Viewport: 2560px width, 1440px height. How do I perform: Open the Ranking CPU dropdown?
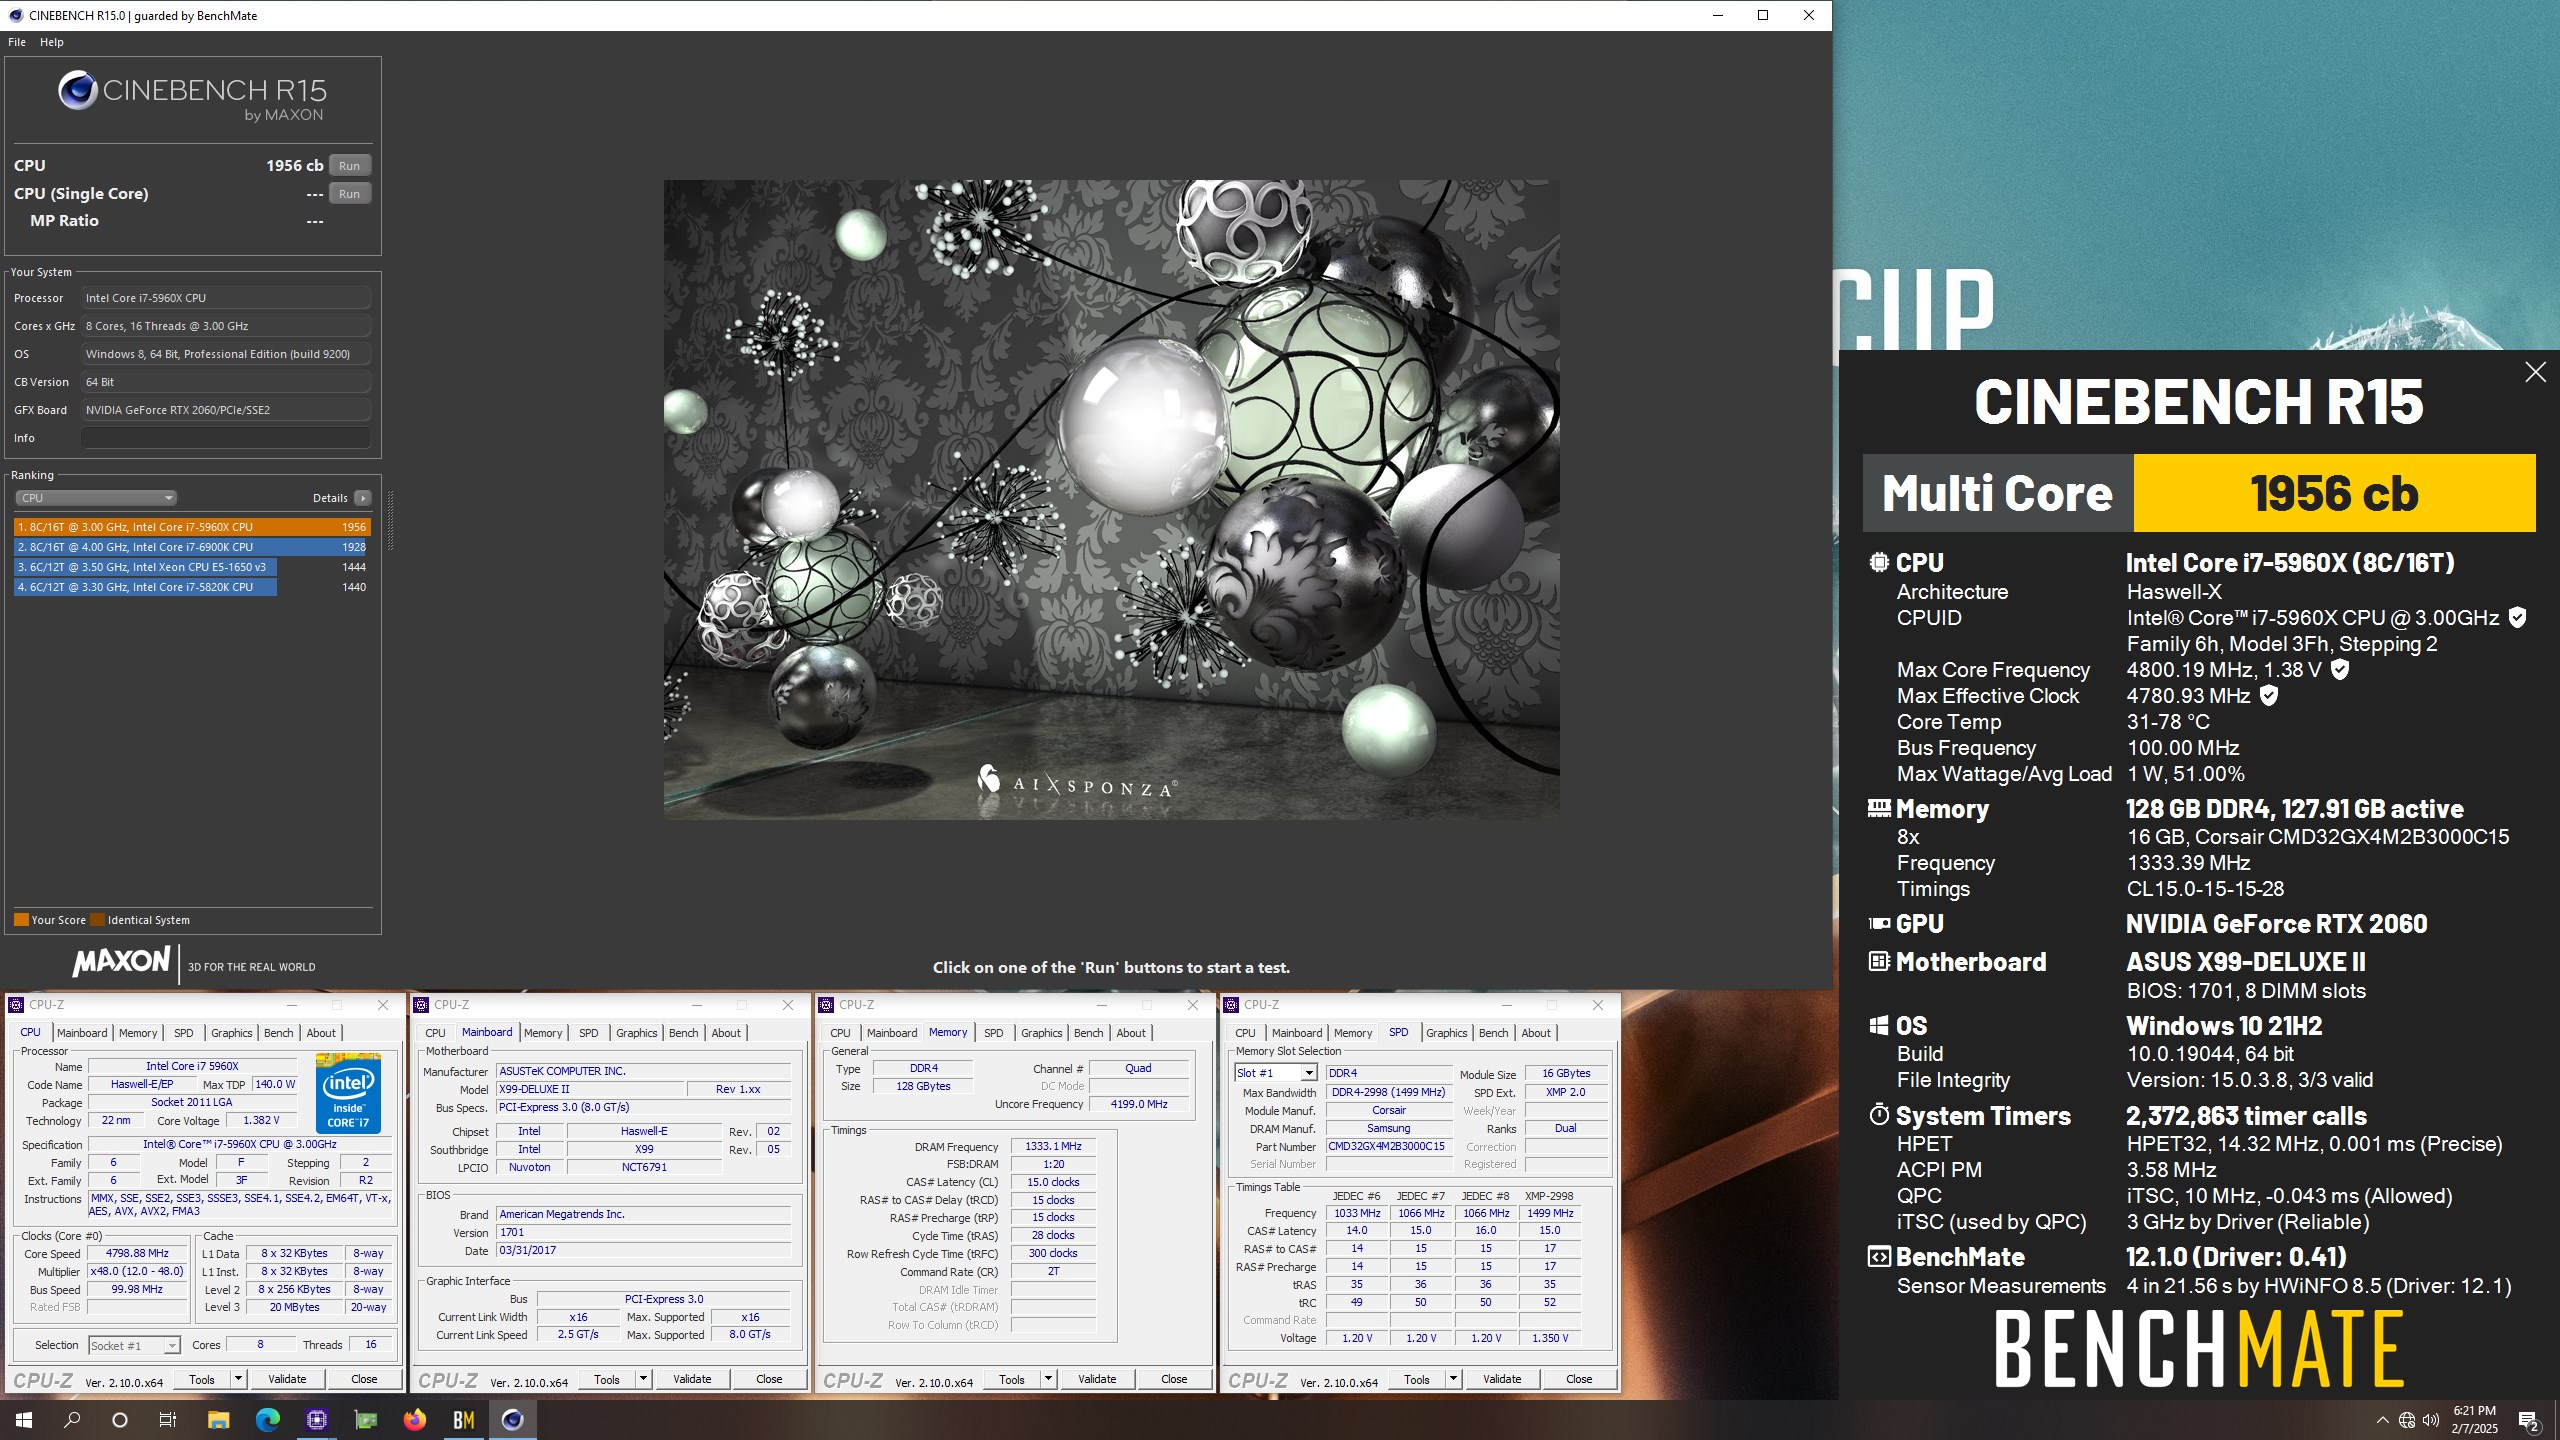[x=95, y=498]
